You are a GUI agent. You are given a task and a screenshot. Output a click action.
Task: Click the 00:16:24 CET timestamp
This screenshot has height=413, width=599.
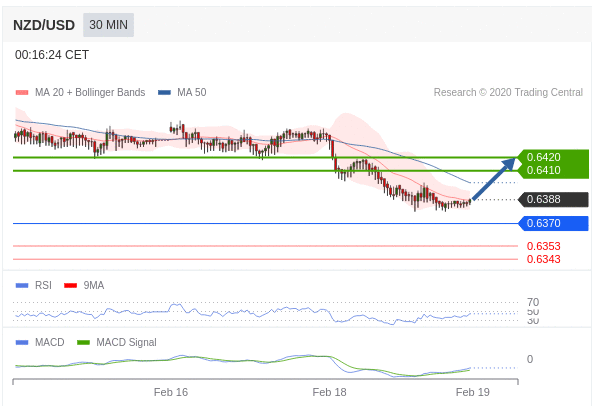point(52,55)
